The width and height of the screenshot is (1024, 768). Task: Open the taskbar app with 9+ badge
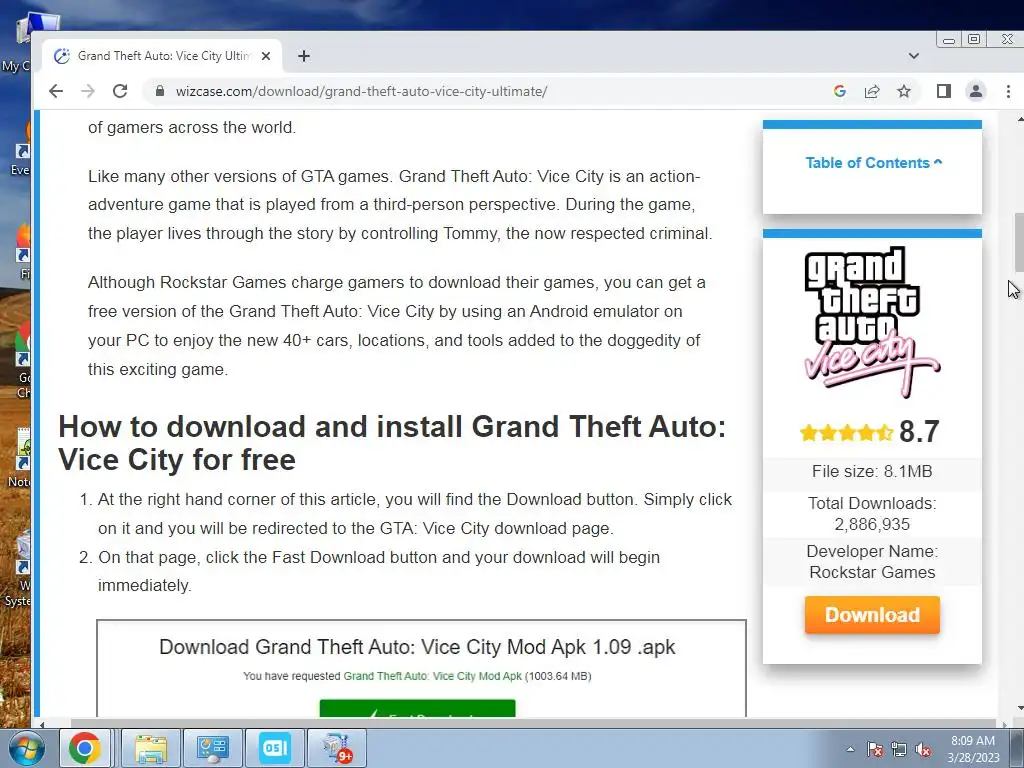coord(337,748)
